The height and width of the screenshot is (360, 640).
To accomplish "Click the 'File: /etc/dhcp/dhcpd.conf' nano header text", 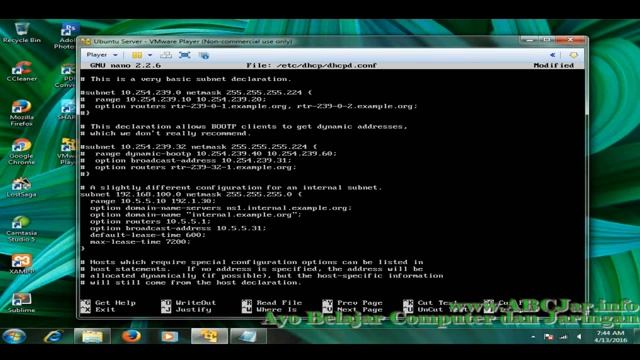I will (x=311, y=65).
